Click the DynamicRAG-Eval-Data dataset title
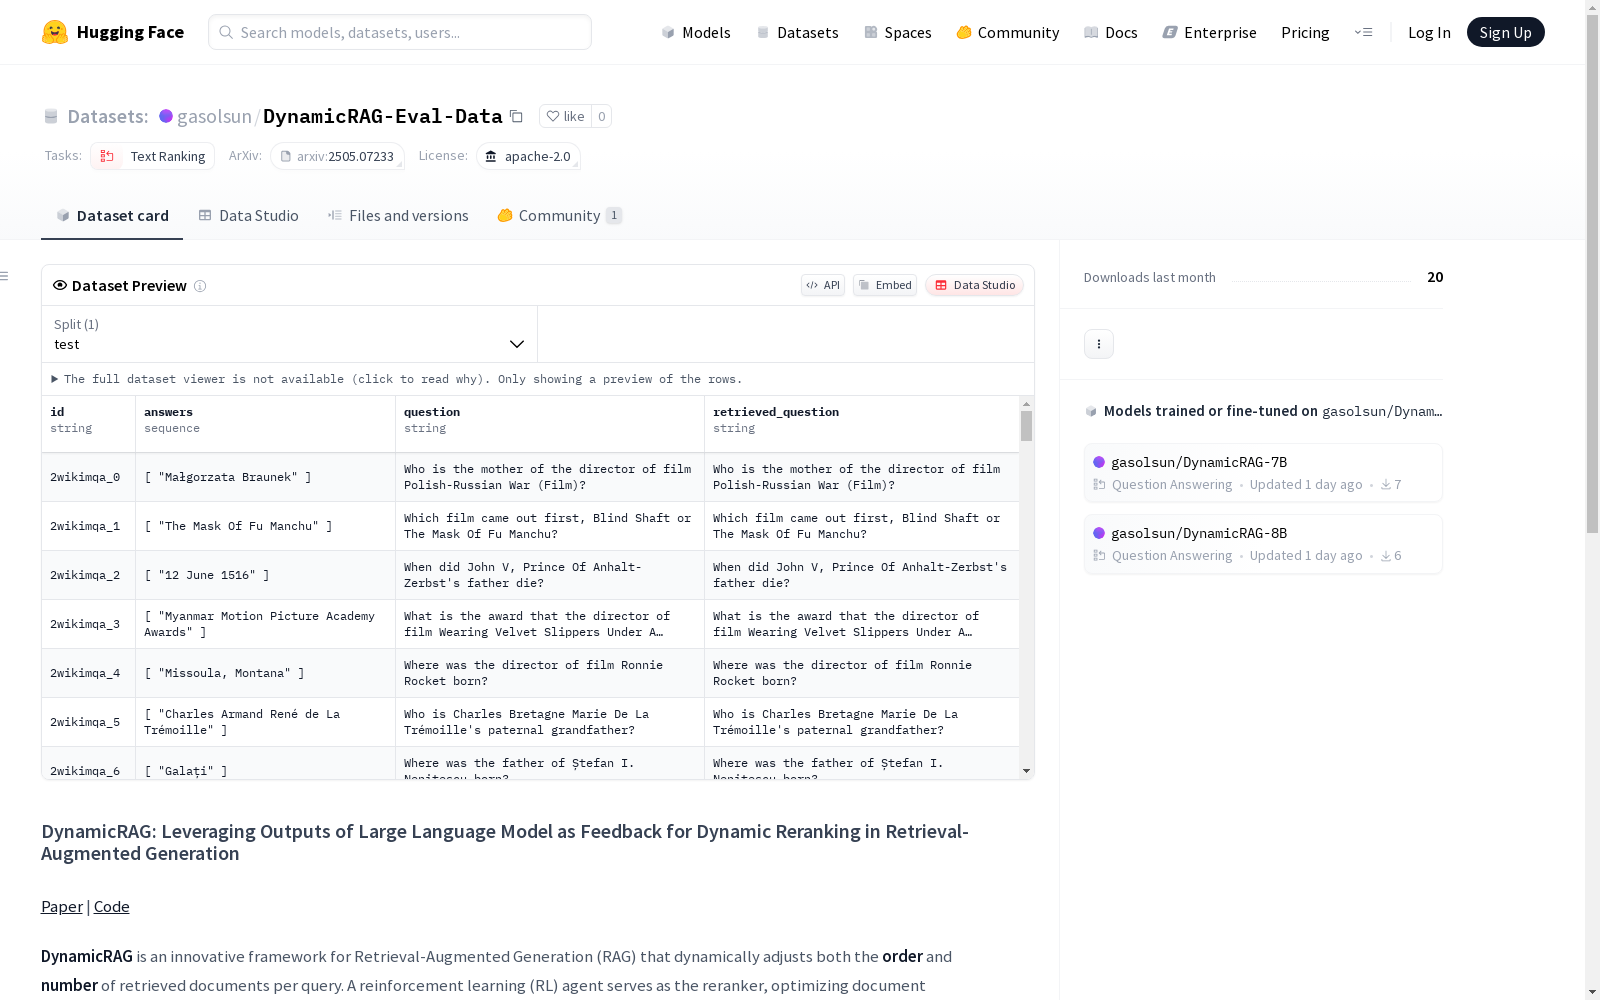The width and height of the screenshot is (1600, 1000). [x=383, y=116]
